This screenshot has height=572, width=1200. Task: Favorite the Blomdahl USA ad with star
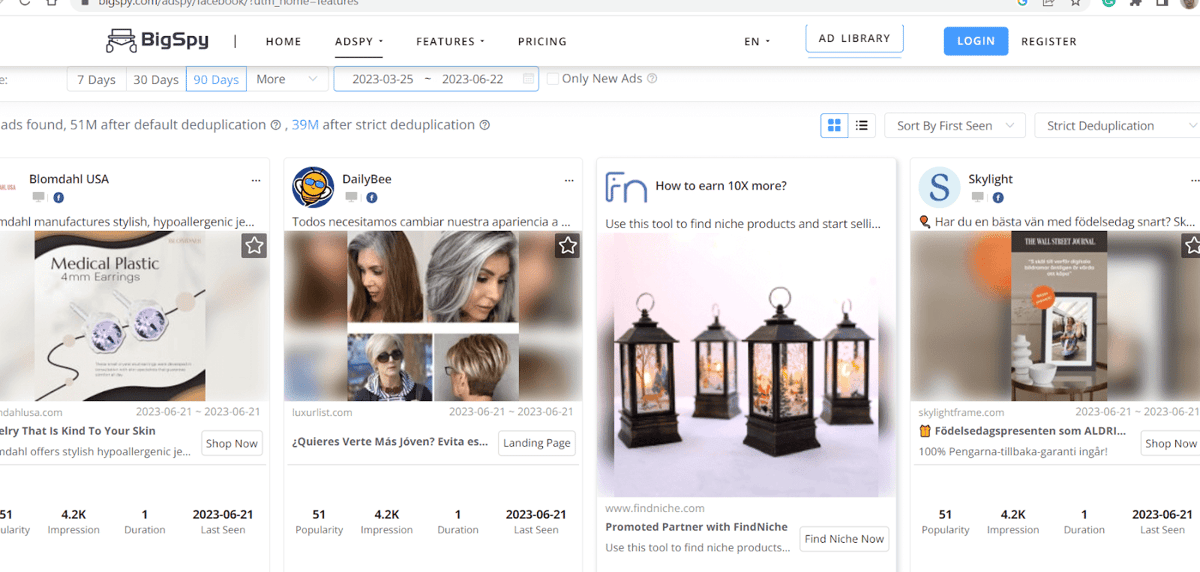pos(254,245)
